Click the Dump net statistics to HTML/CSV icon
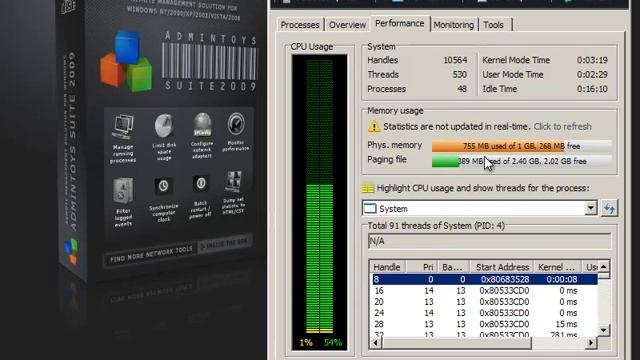Image resolution: width=640 pixels, height=360 pixels. pos(234,182)
